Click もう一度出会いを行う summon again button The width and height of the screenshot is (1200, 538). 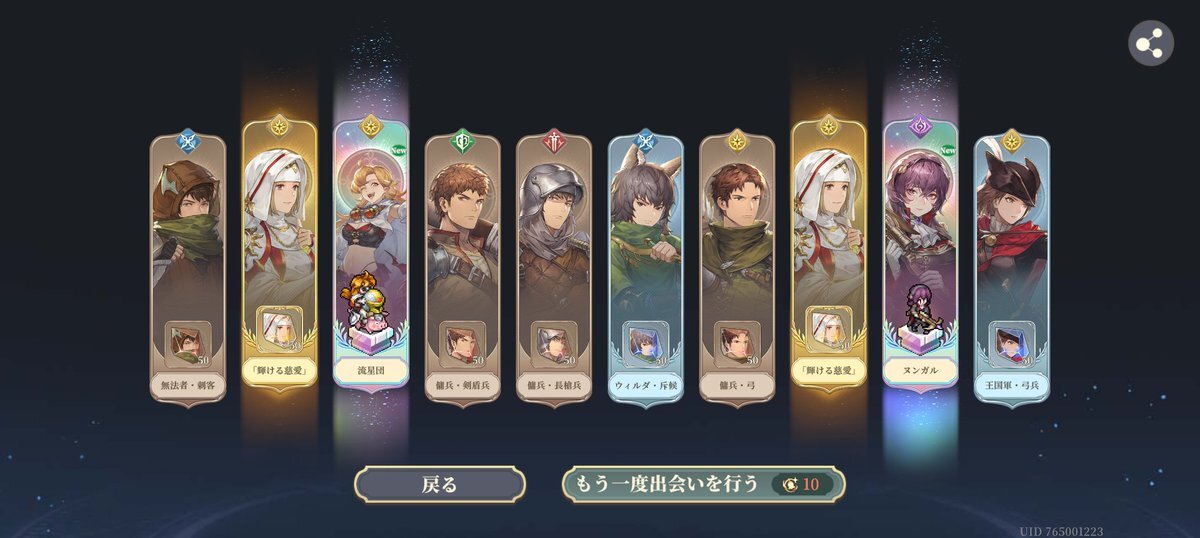[704, 485]
